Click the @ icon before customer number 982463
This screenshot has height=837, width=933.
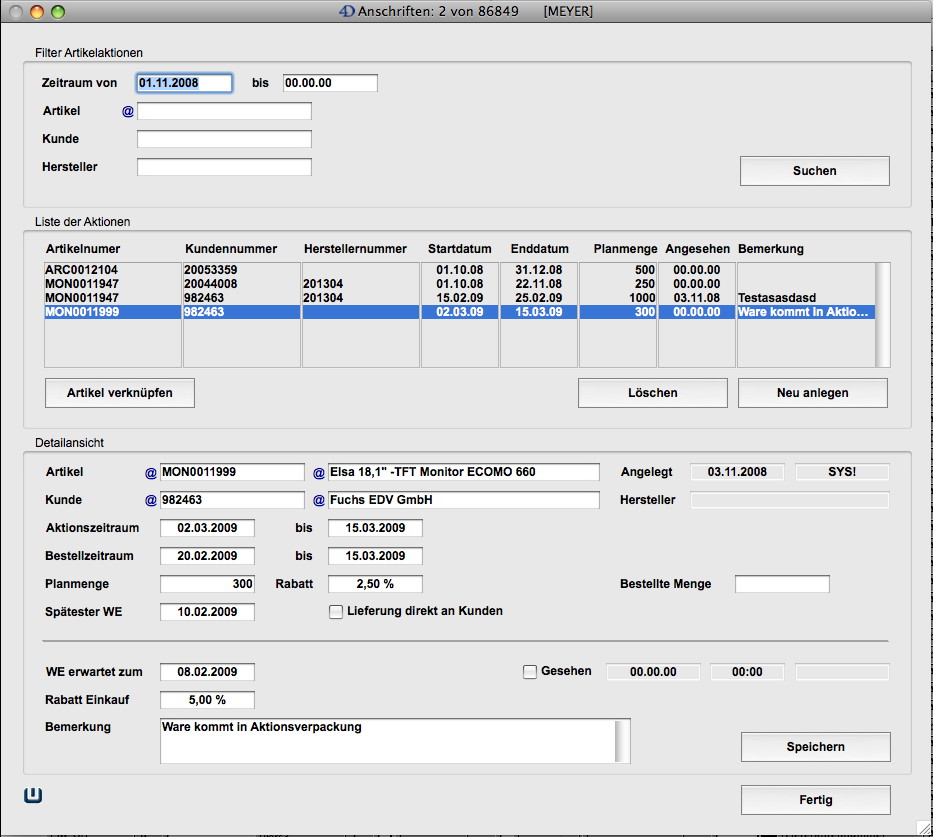[151, 500]
